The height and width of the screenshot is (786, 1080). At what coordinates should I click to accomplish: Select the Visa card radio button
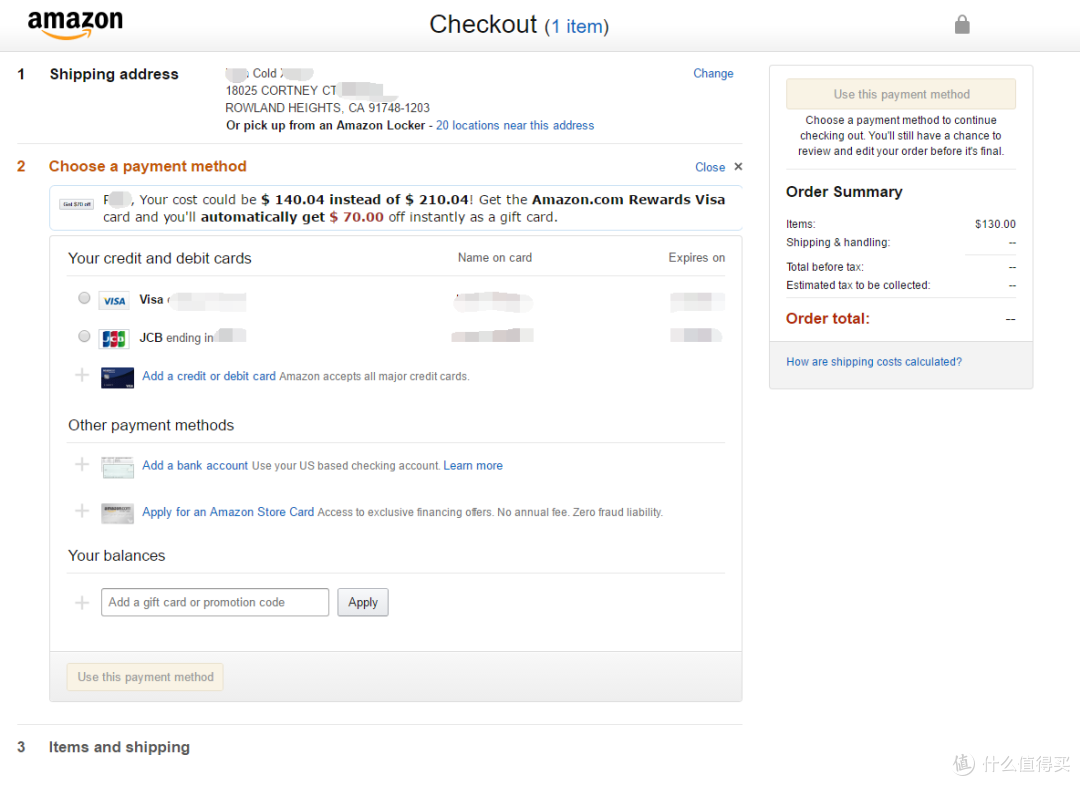(x=84, y=298)
